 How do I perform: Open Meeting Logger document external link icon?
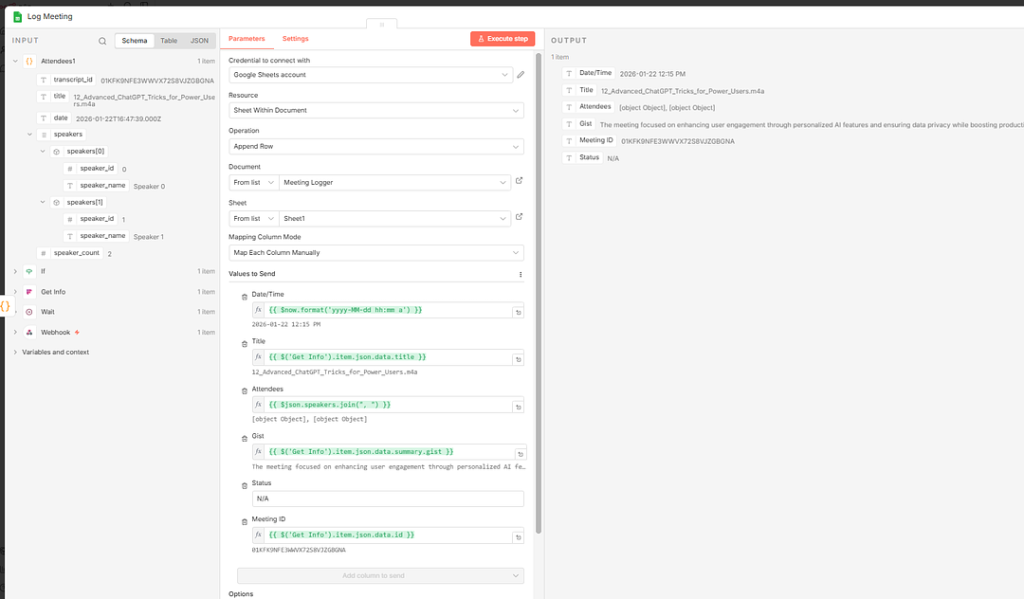pyautogui.click(x=519, y=181)
